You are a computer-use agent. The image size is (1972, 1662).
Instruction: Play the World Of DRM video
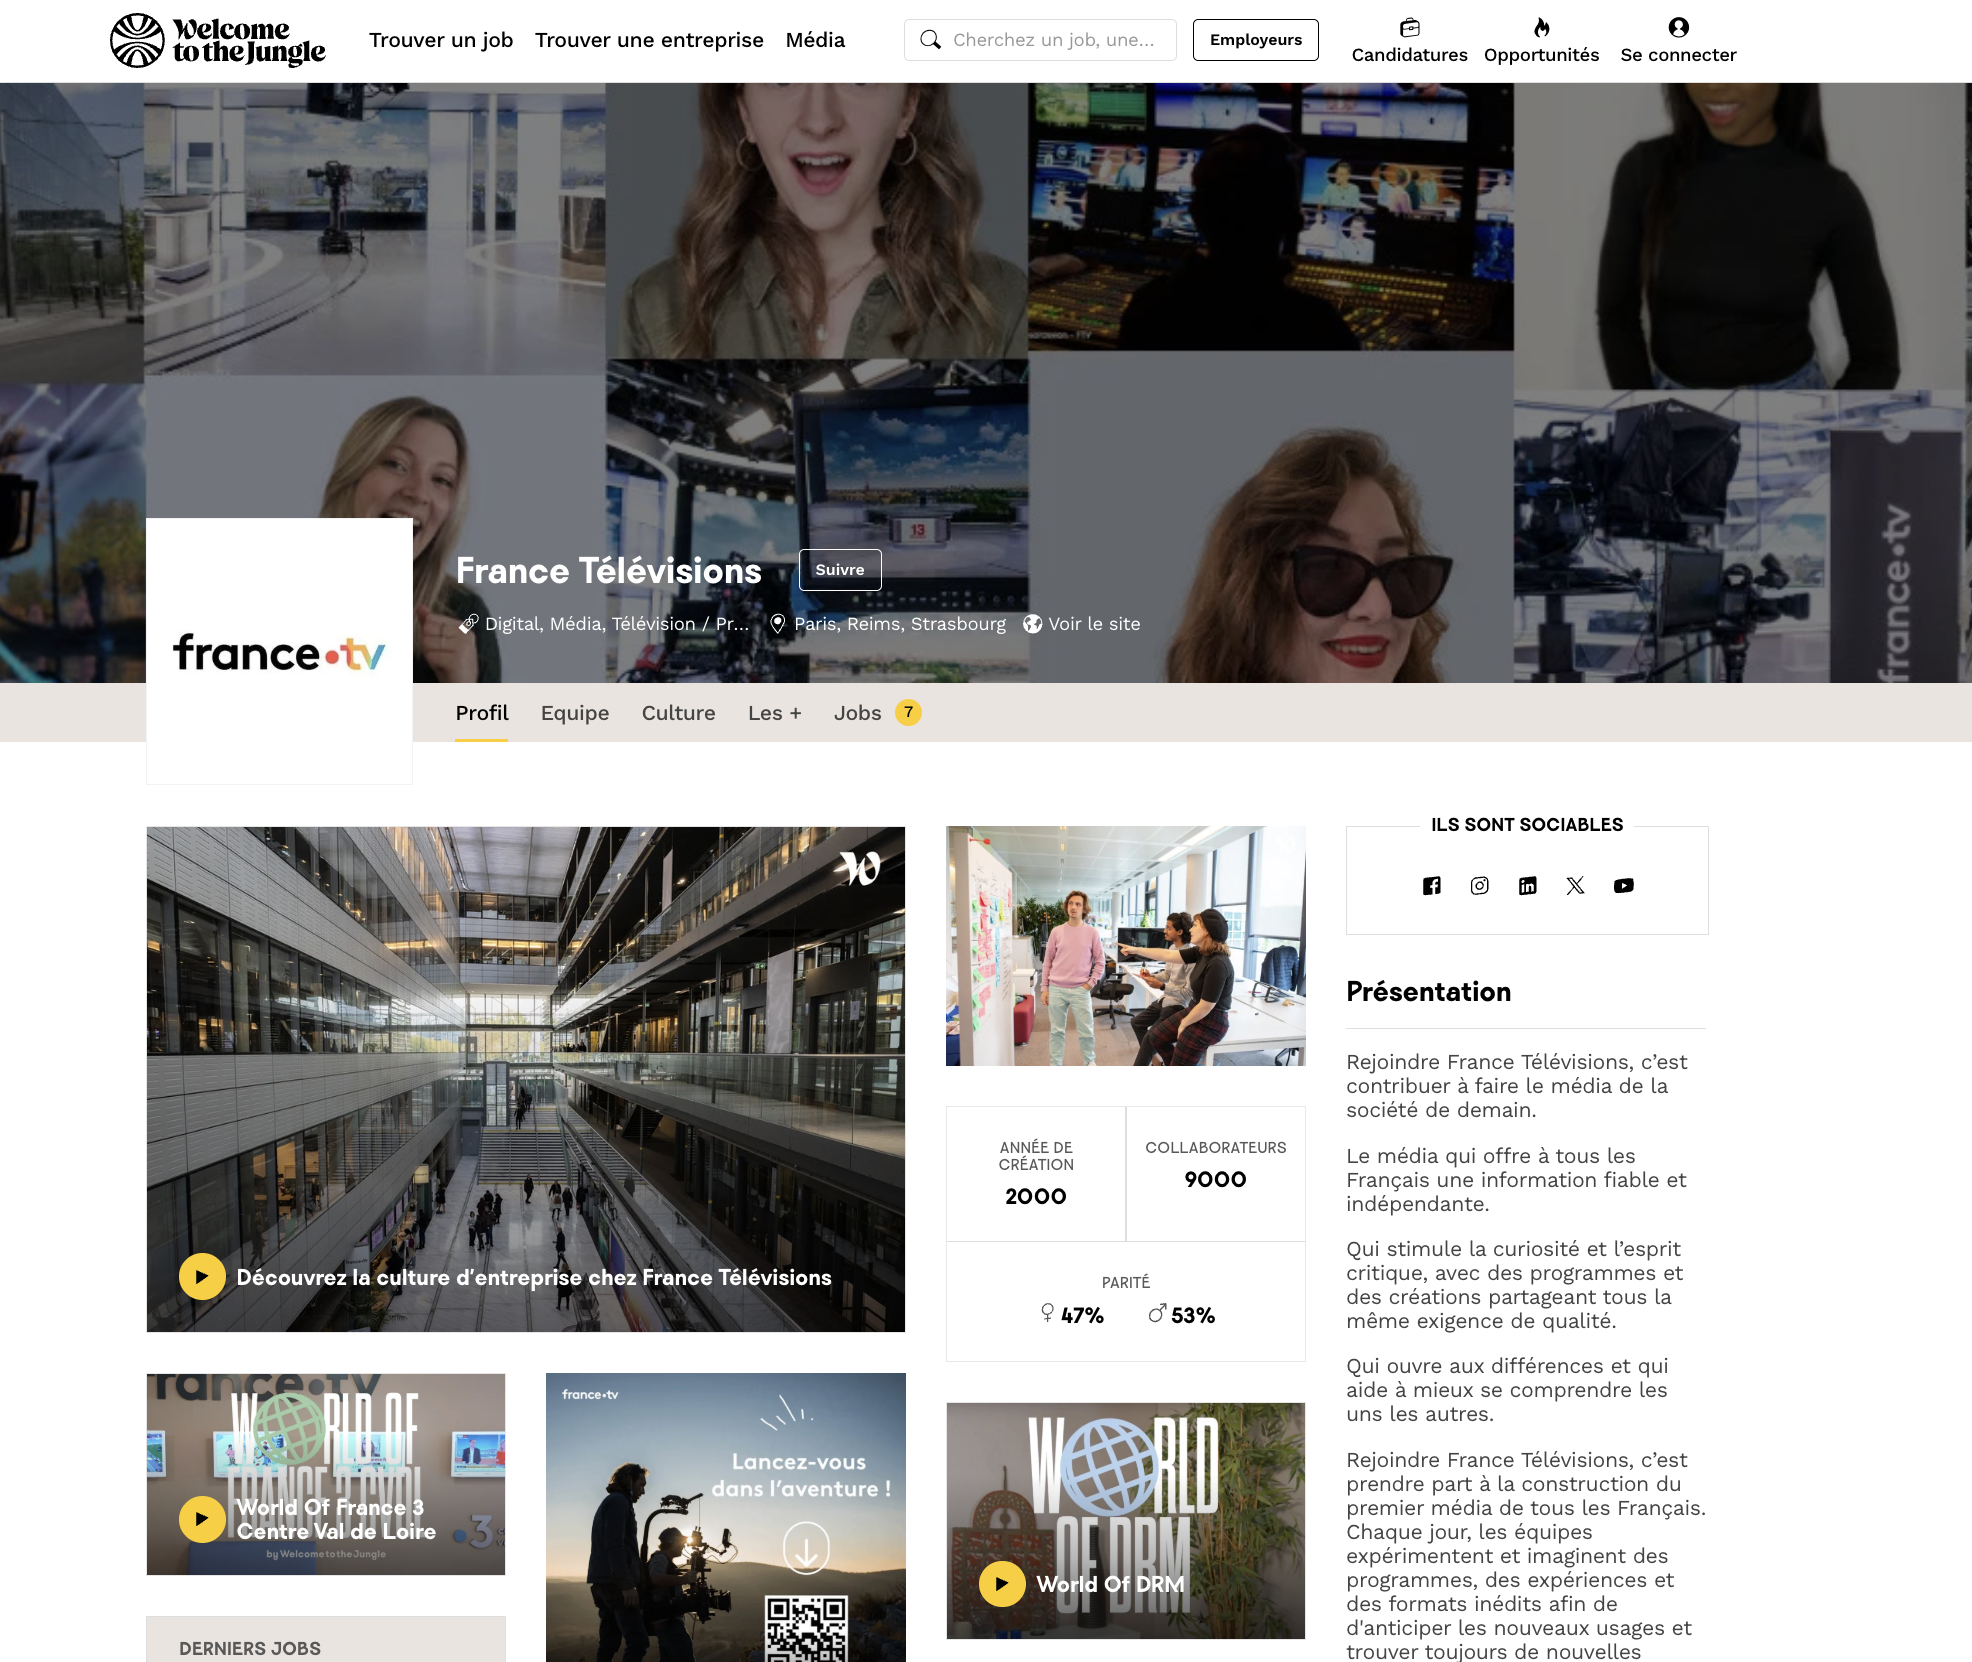tap(1002, 1584)
